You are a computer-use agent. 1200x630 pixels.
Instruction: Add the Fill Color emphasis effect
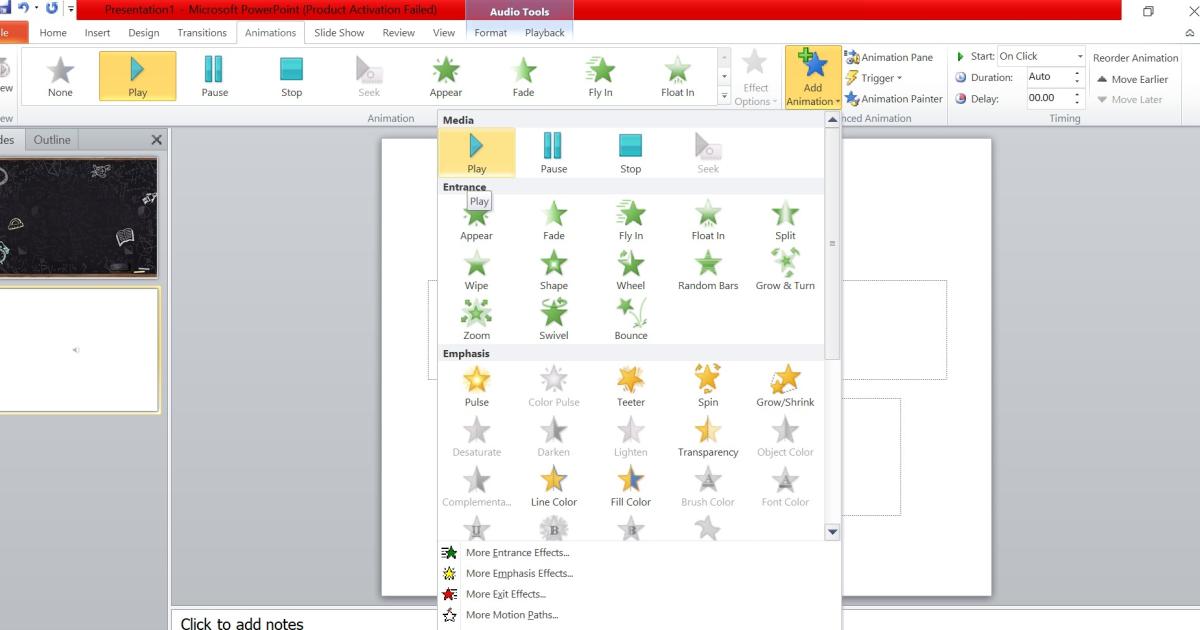(631, 487)
